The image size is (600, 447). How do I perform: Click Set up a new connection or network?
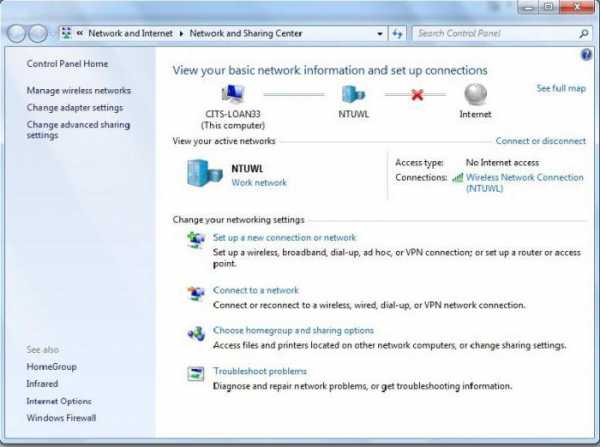(x=284, y=237)
